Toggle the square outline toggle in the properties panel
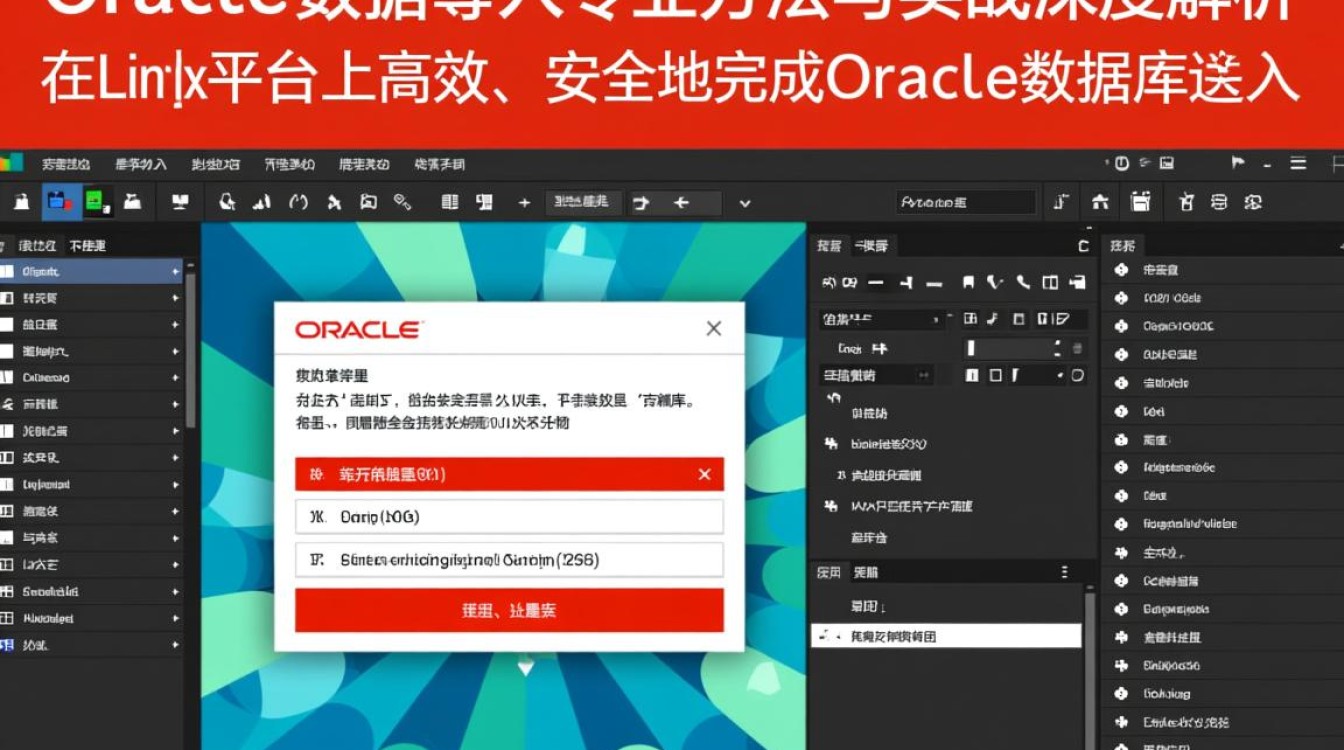 tap(995, 375)
